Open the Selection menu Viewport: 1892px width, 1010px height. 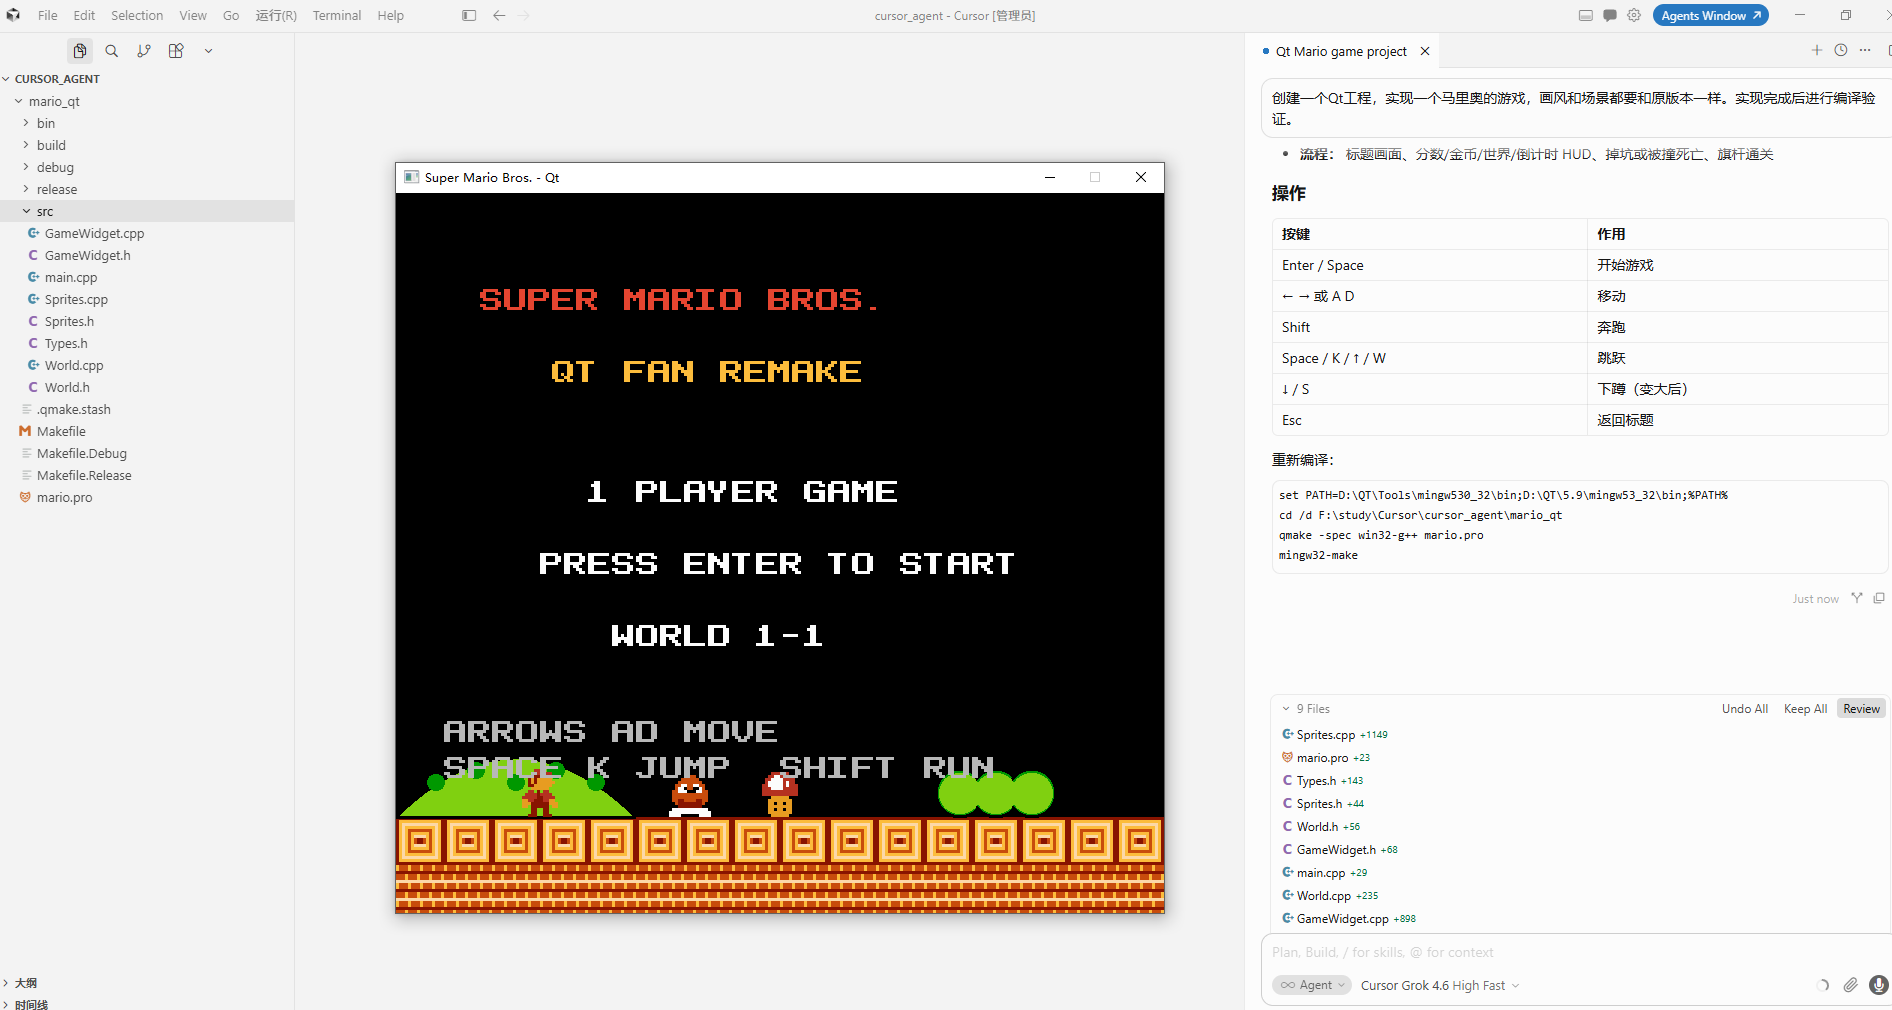[137, 15]
